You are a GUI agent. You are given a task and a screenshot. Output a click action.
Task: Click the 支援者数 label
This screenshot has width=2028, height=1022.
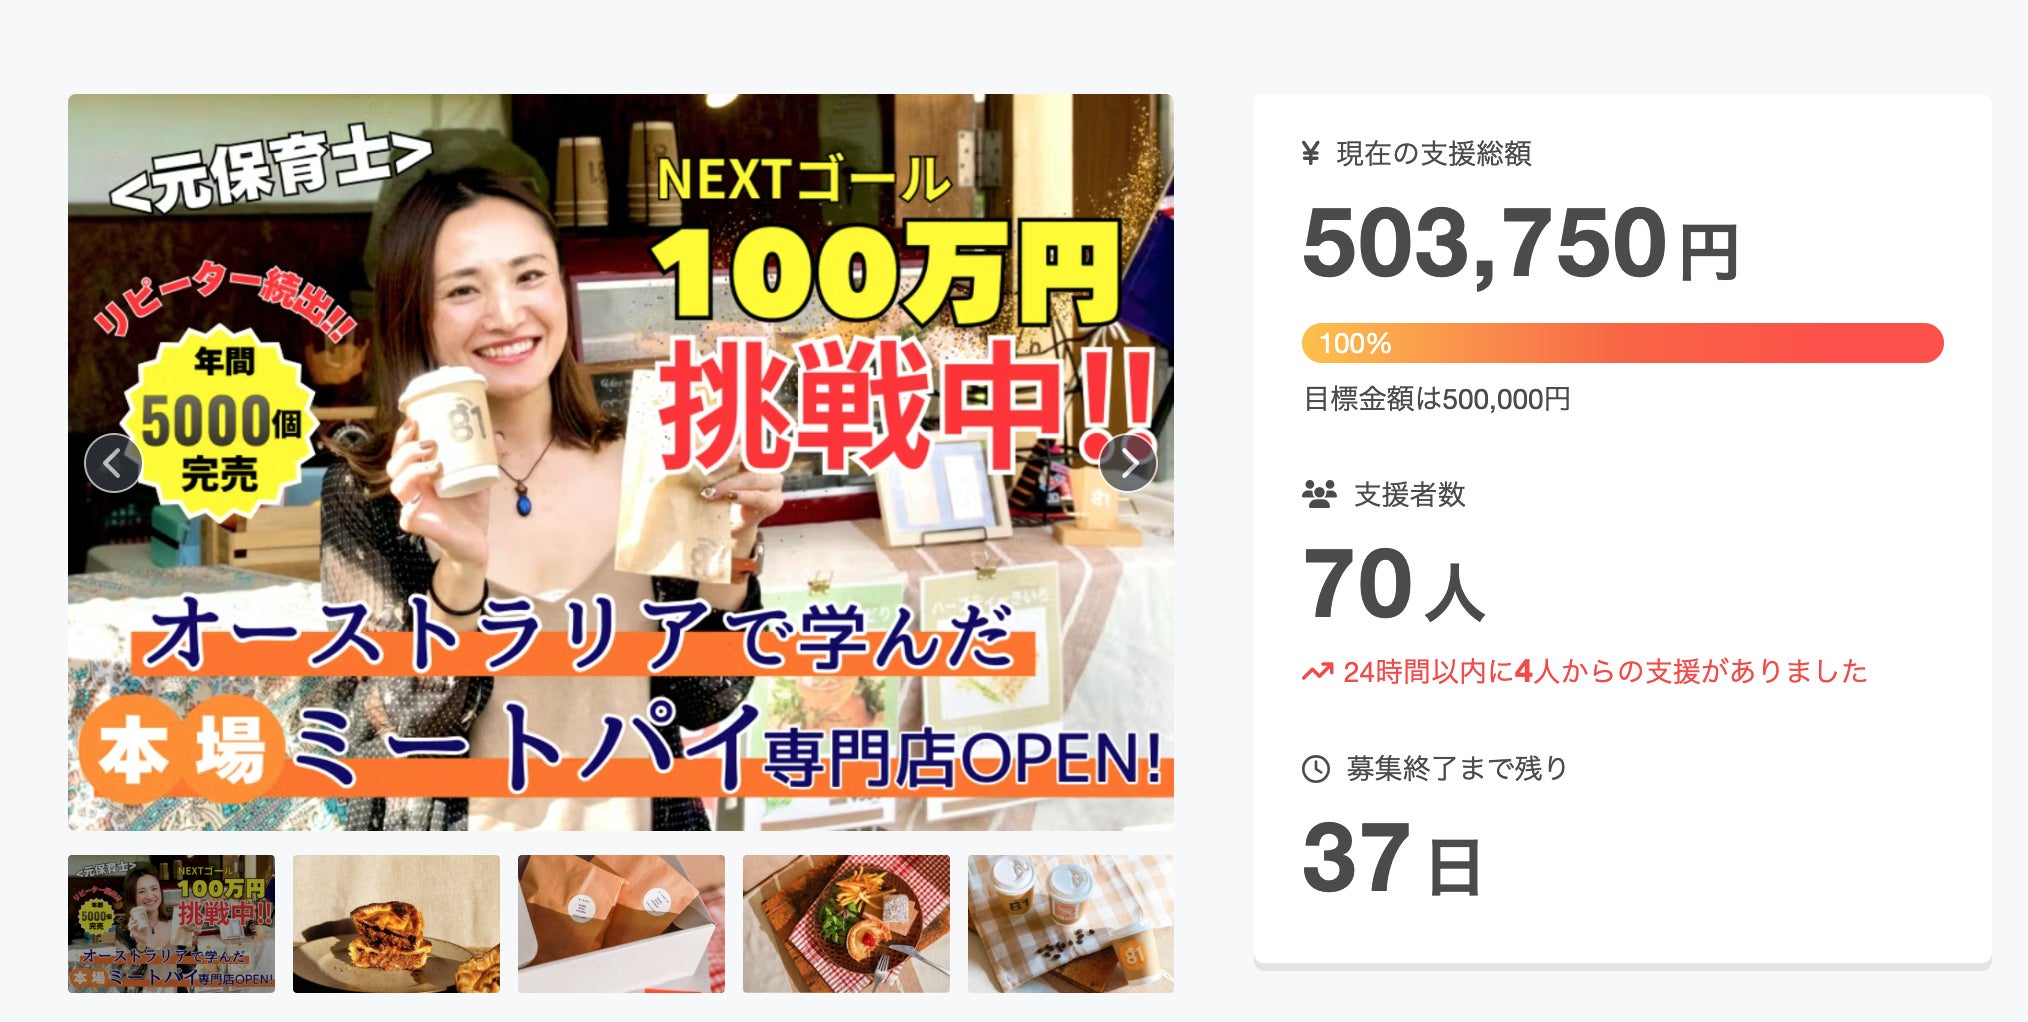[x=1409, y=494]
